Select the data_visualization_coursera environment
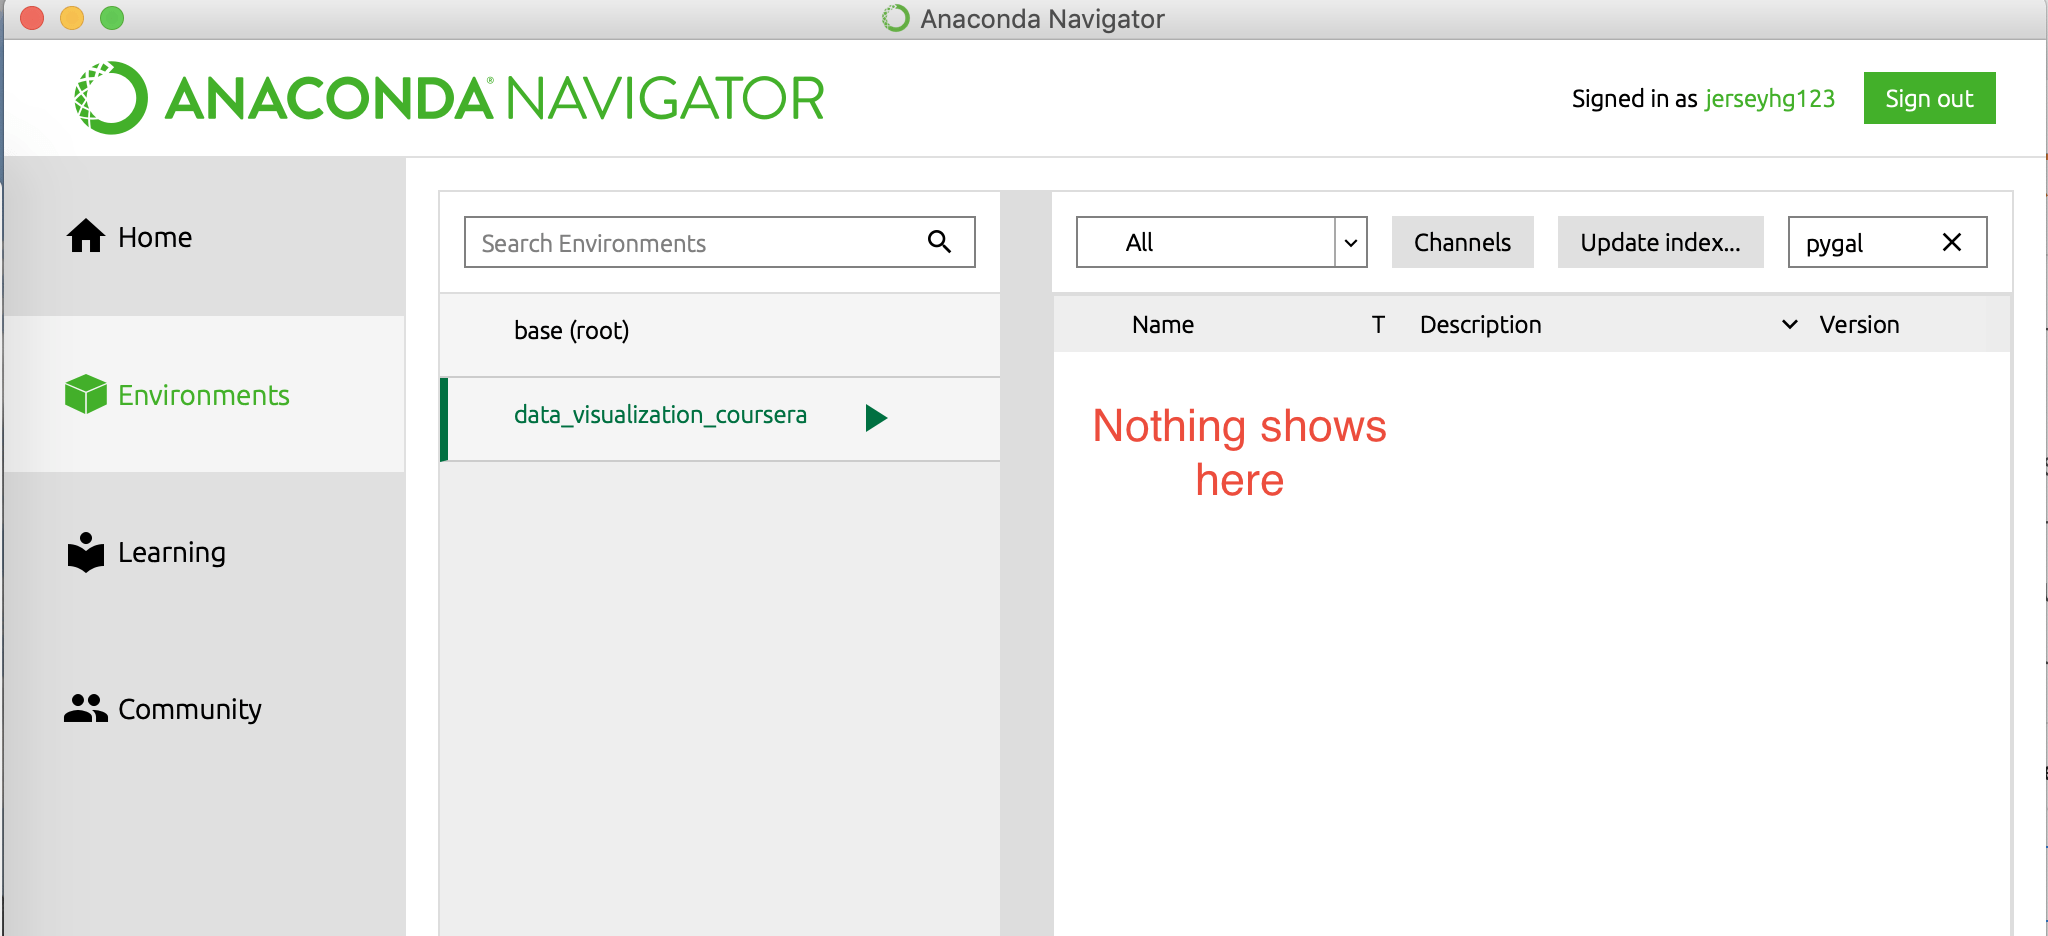 point(720,419)
